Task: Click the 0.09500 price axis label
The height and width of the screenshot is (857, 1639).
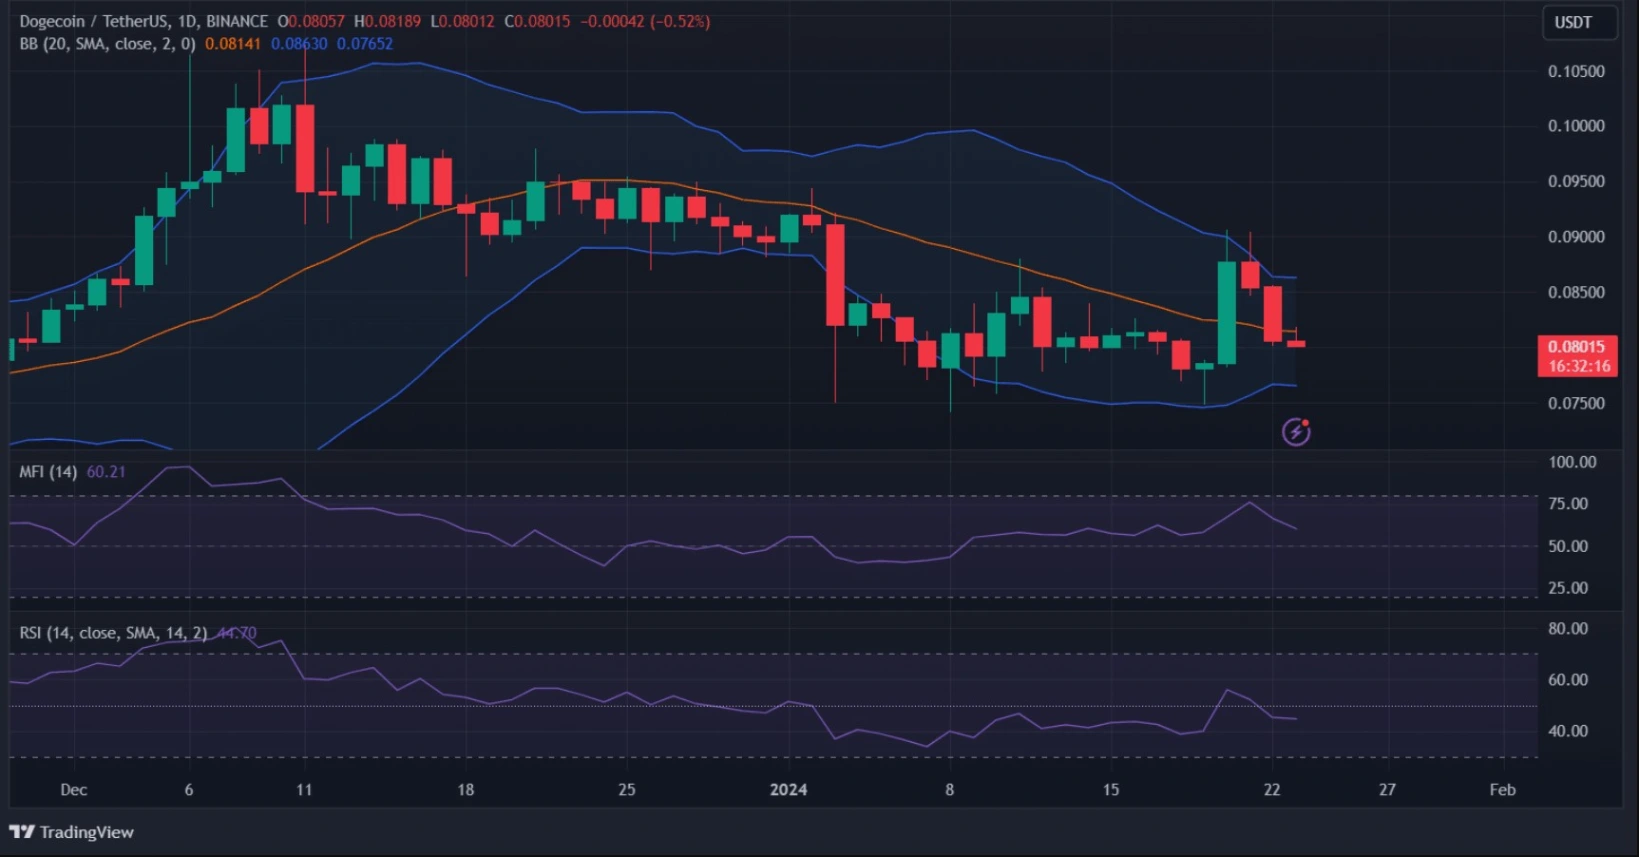Action: point(1576,181)
